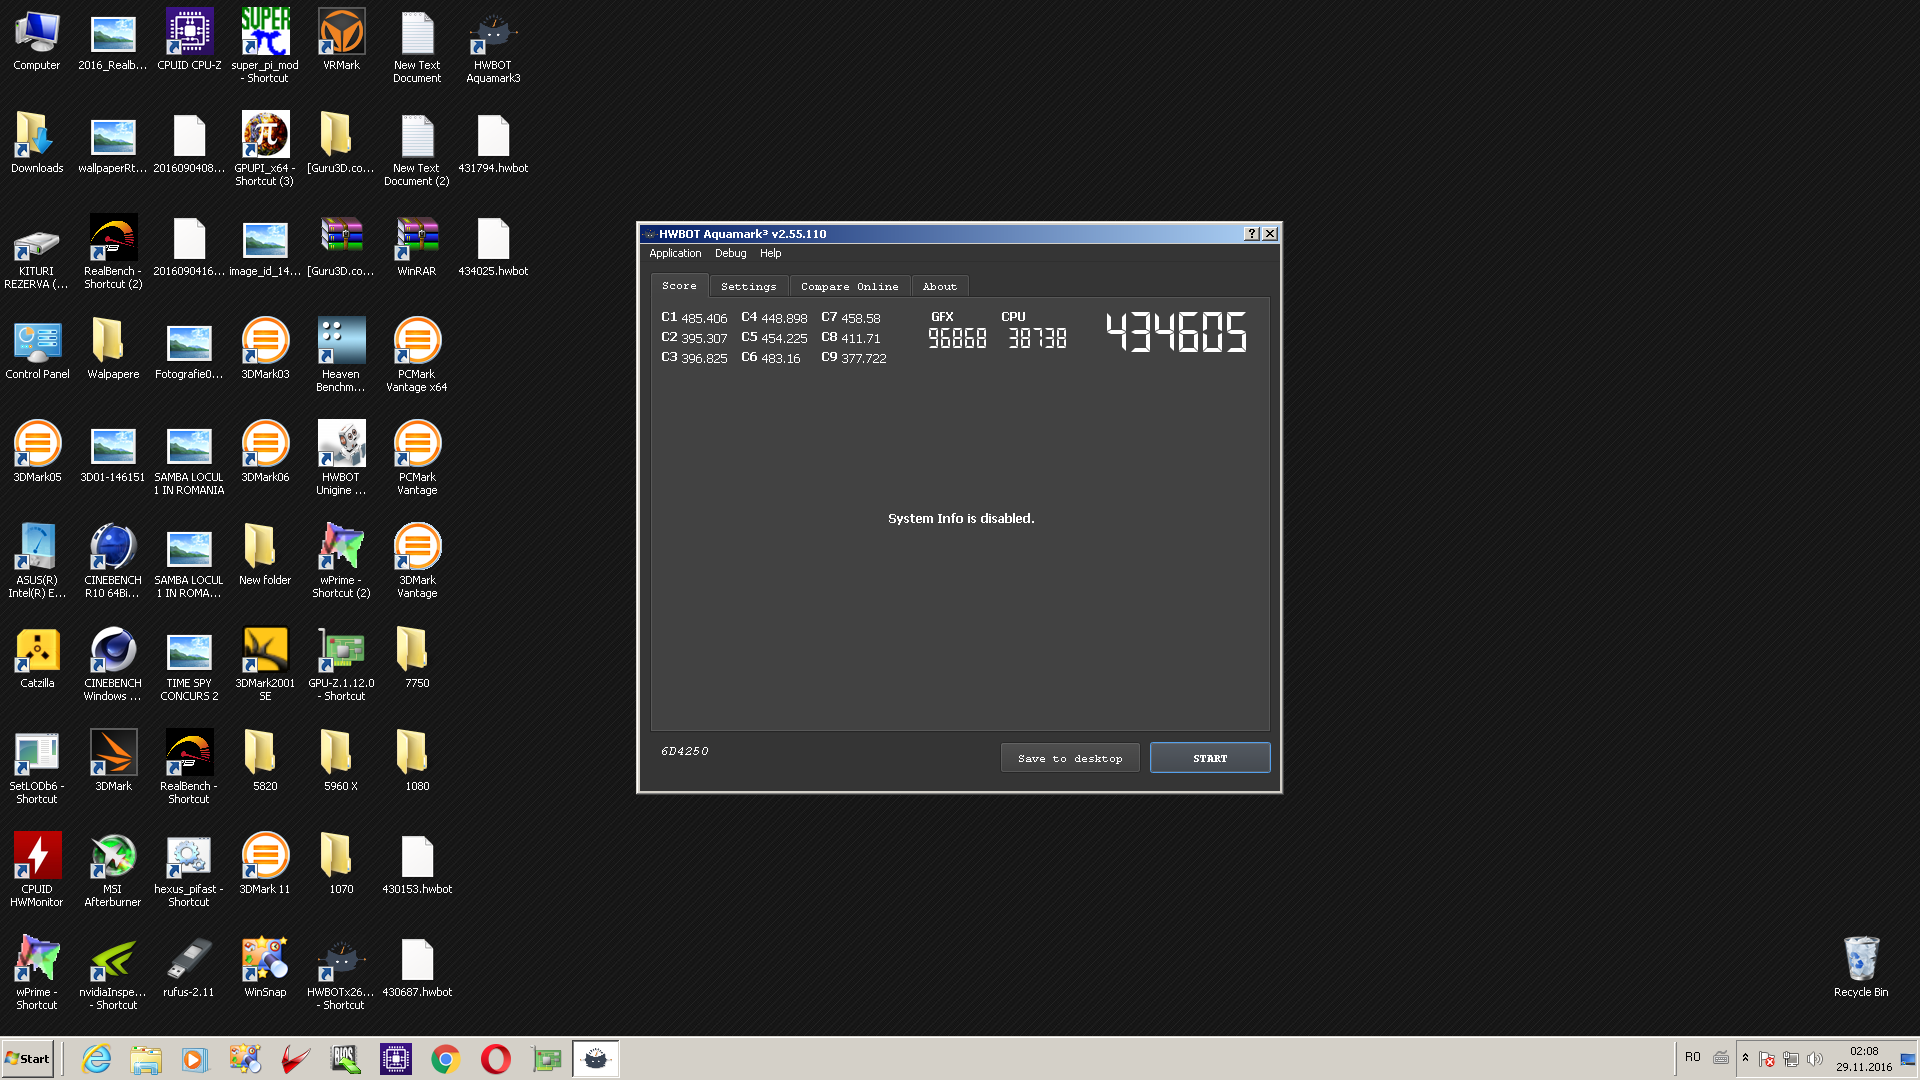The height and width of the screenshot is (1080, 1920).
Task: Select the 431794.hwbot file
Action: tap(493, 143)
